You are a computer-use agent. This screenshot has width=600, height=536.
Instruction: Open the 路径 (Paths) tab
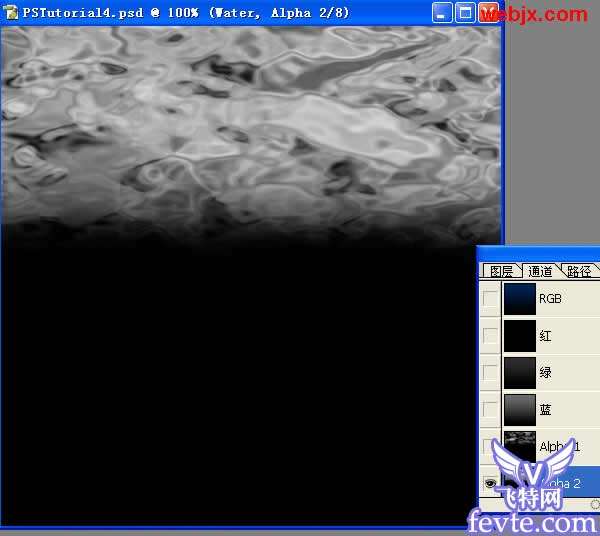click(578, 271)
